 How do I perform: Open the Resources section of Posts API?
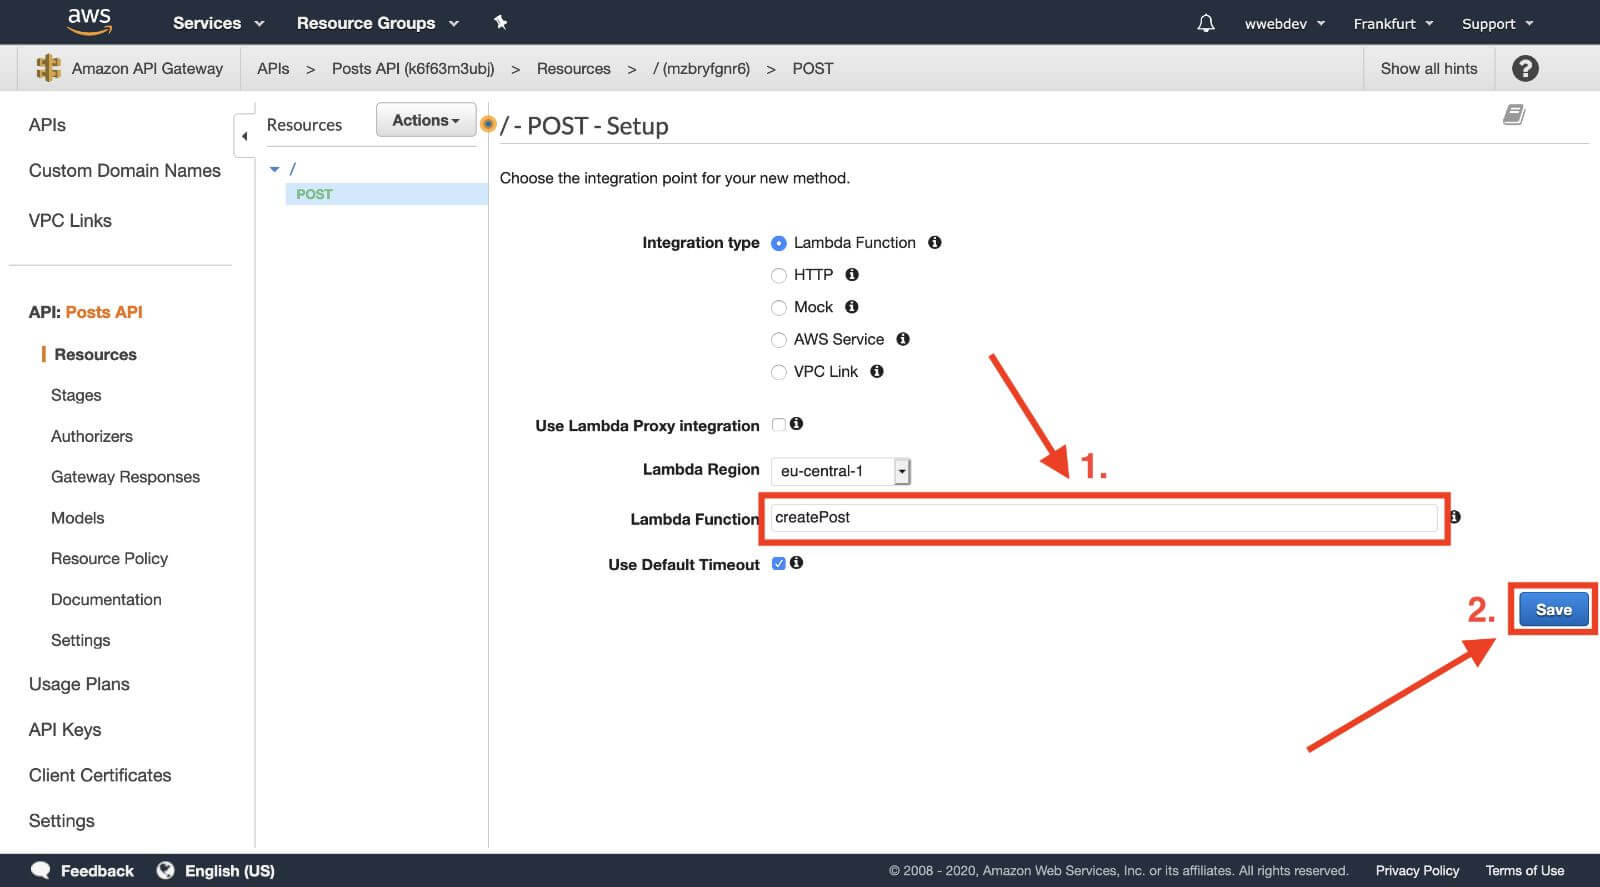tap(95, 354)
